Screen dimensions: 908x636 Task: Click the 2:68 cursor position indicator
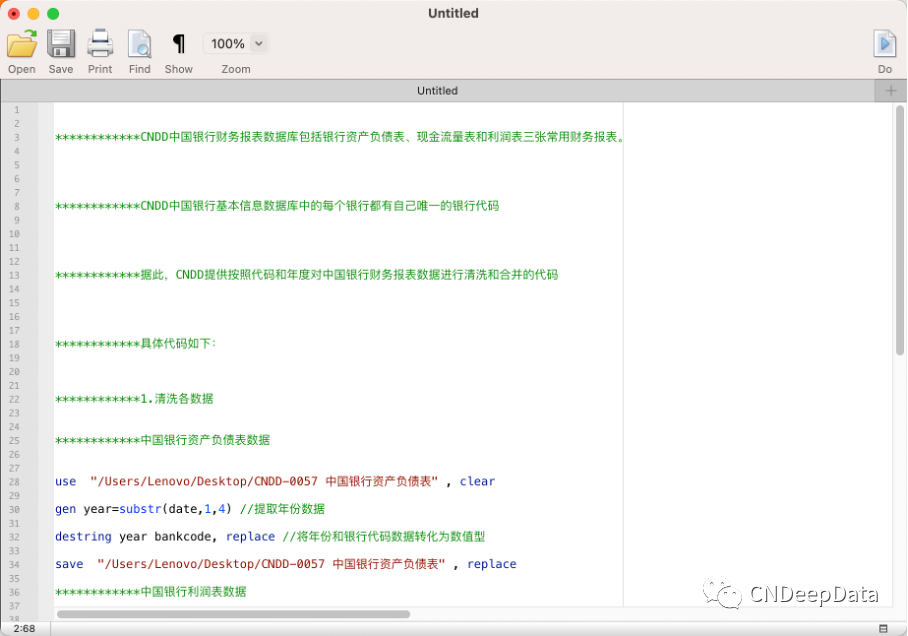click(24, 628)
